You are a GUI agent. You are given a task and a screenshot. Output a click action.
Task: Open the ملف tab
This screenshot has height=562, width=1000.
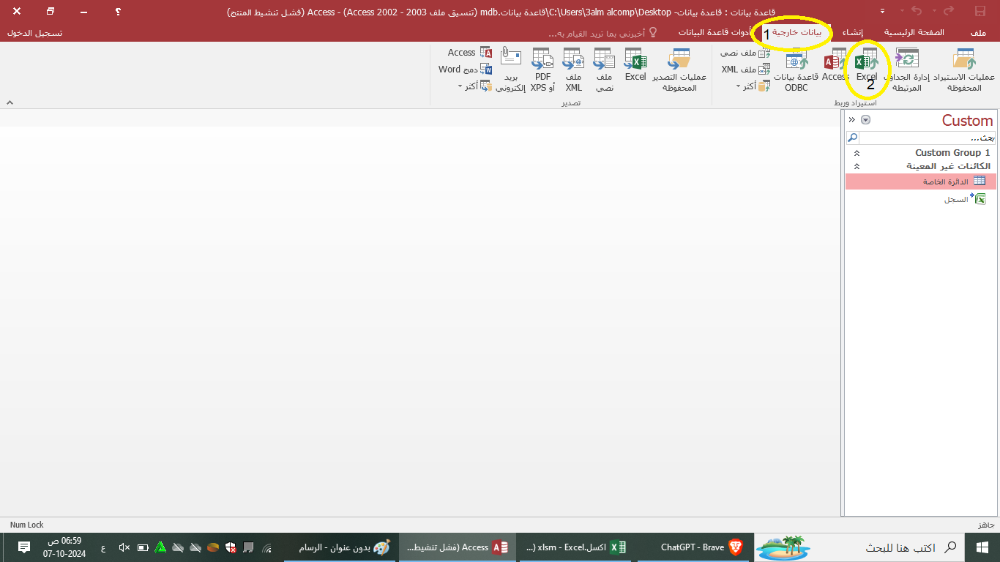coord(978,33)
